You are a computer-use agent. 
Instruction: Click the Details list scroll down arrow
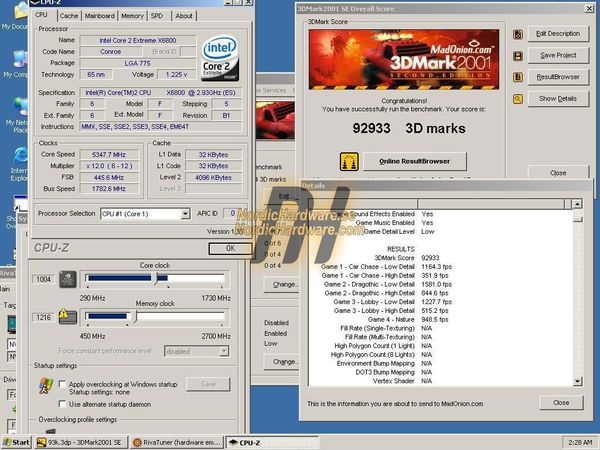pyautogui.click(x=577, y=381)
